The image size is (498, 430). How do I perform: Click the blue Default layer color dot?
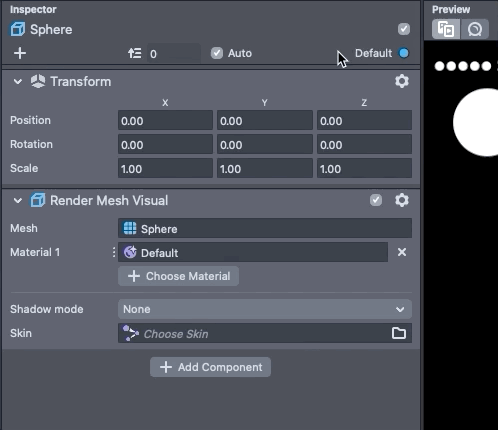[x=404, y=53]
